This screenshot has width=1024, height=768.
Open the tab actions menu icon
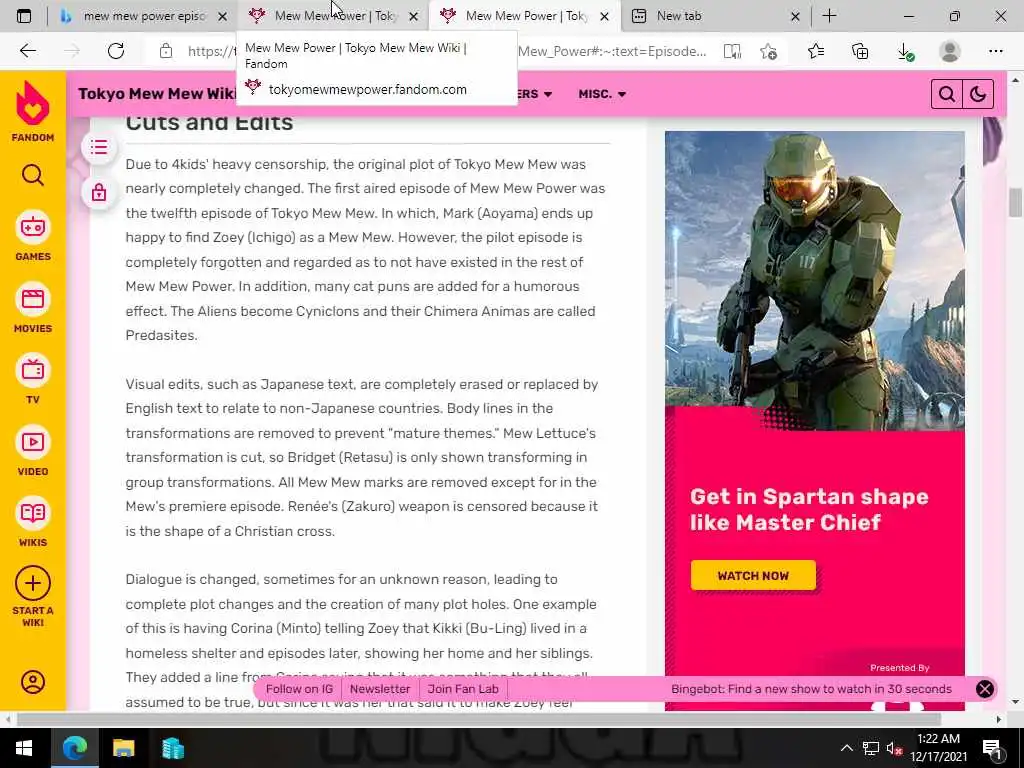(24, 16)
